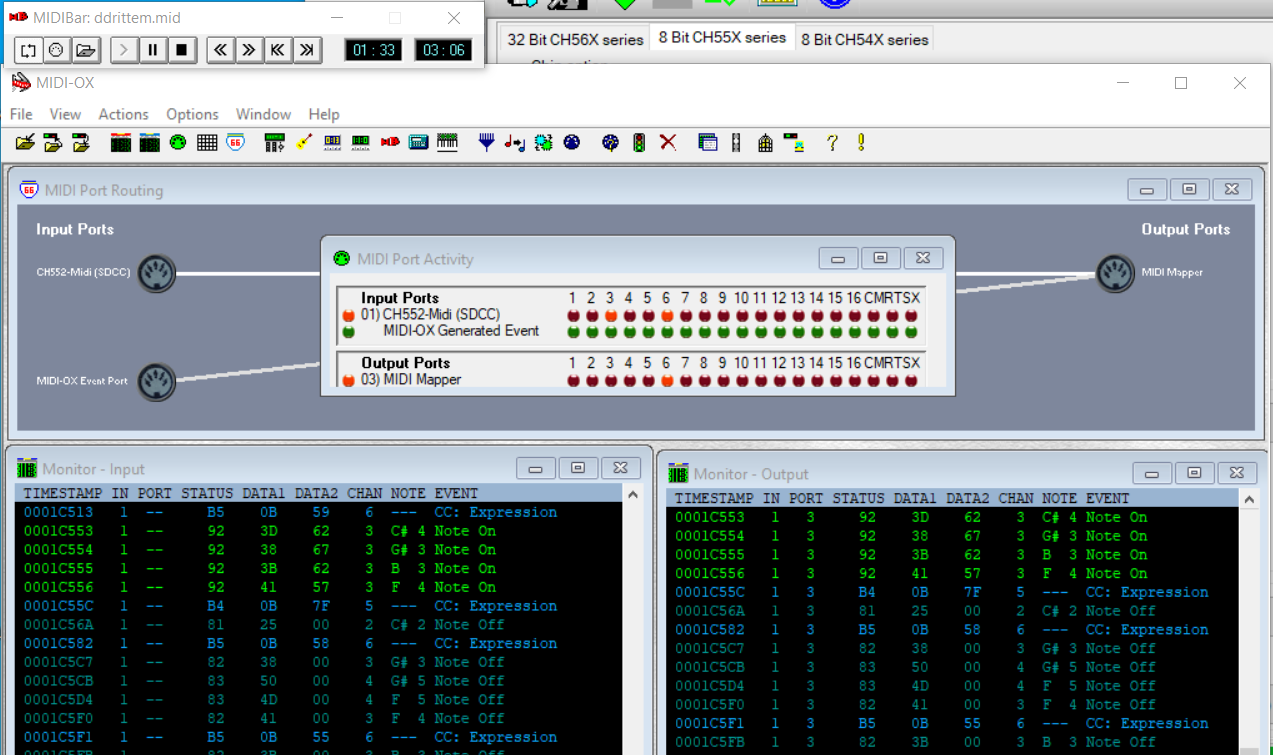Open the Help menu
The height and width of the screenshot is (755, 1273).
(324, 114)
